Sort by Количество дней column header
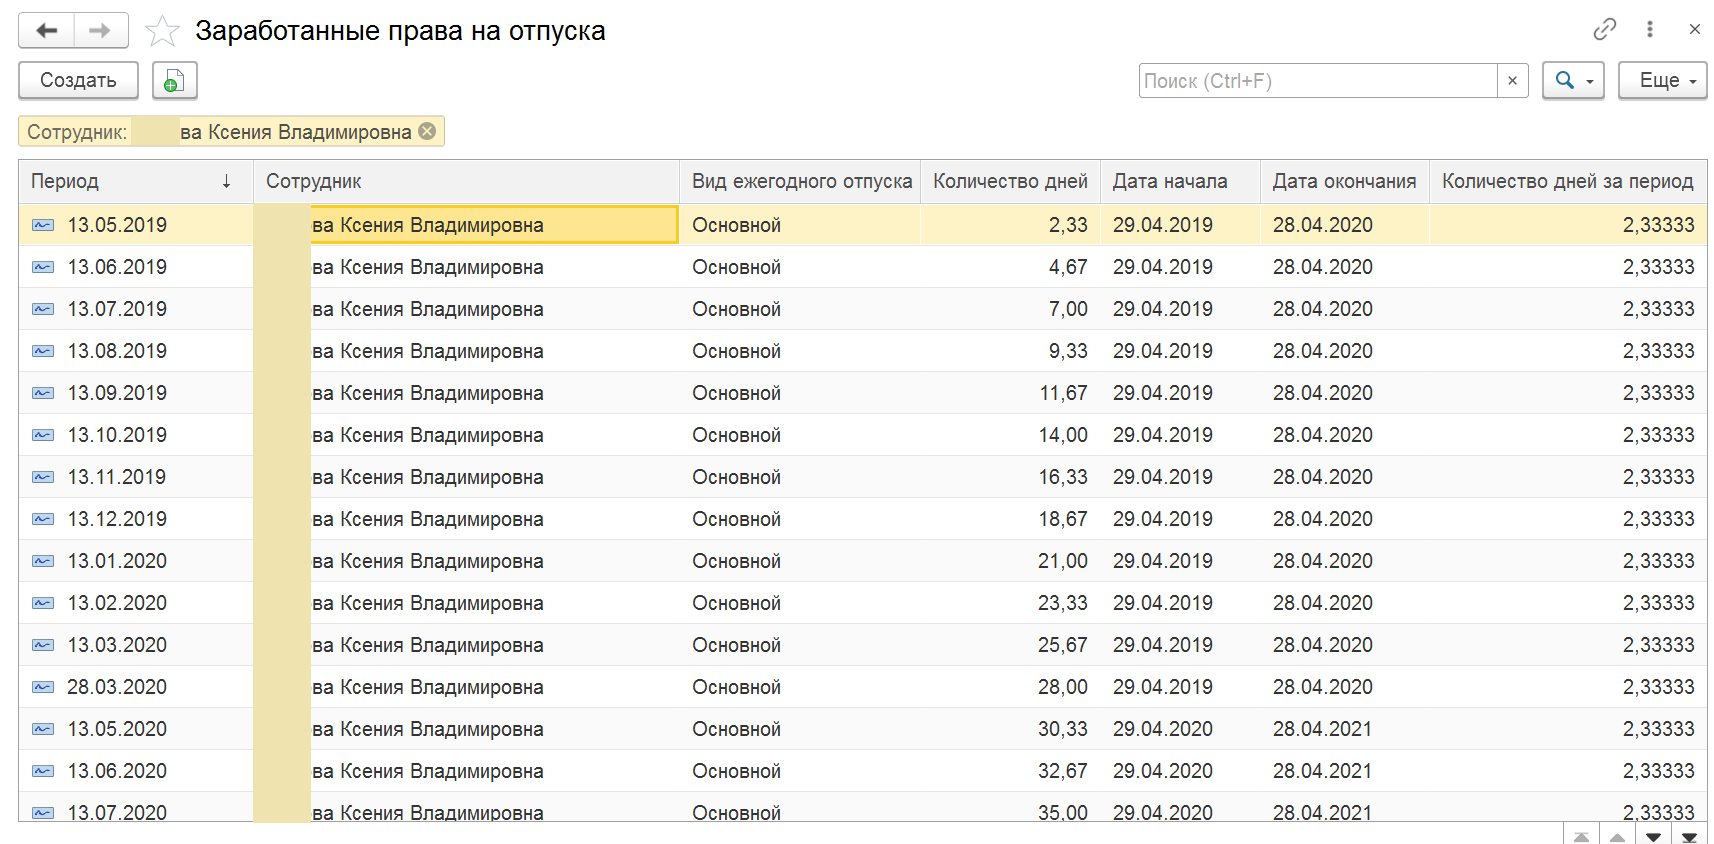 click(1010, 181)
